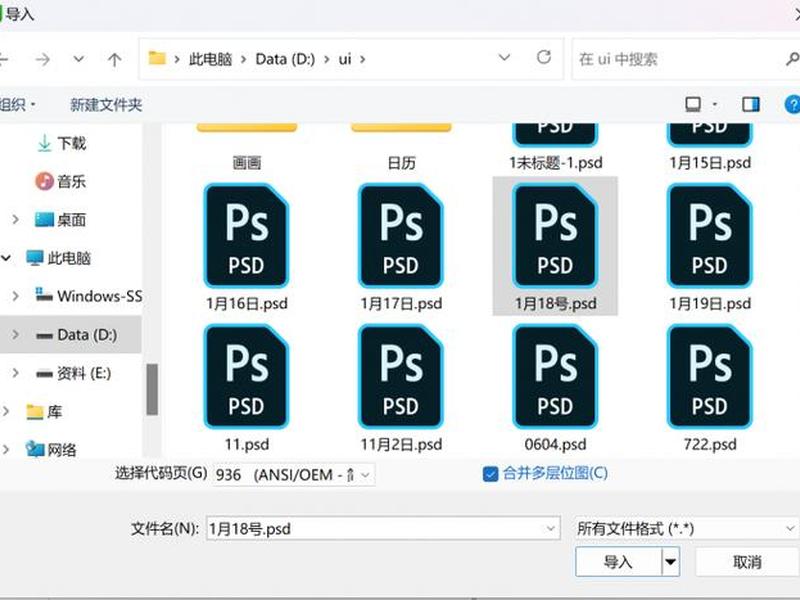
Task: Open the 选择代码页 dropdown
Action: point(365,475)
